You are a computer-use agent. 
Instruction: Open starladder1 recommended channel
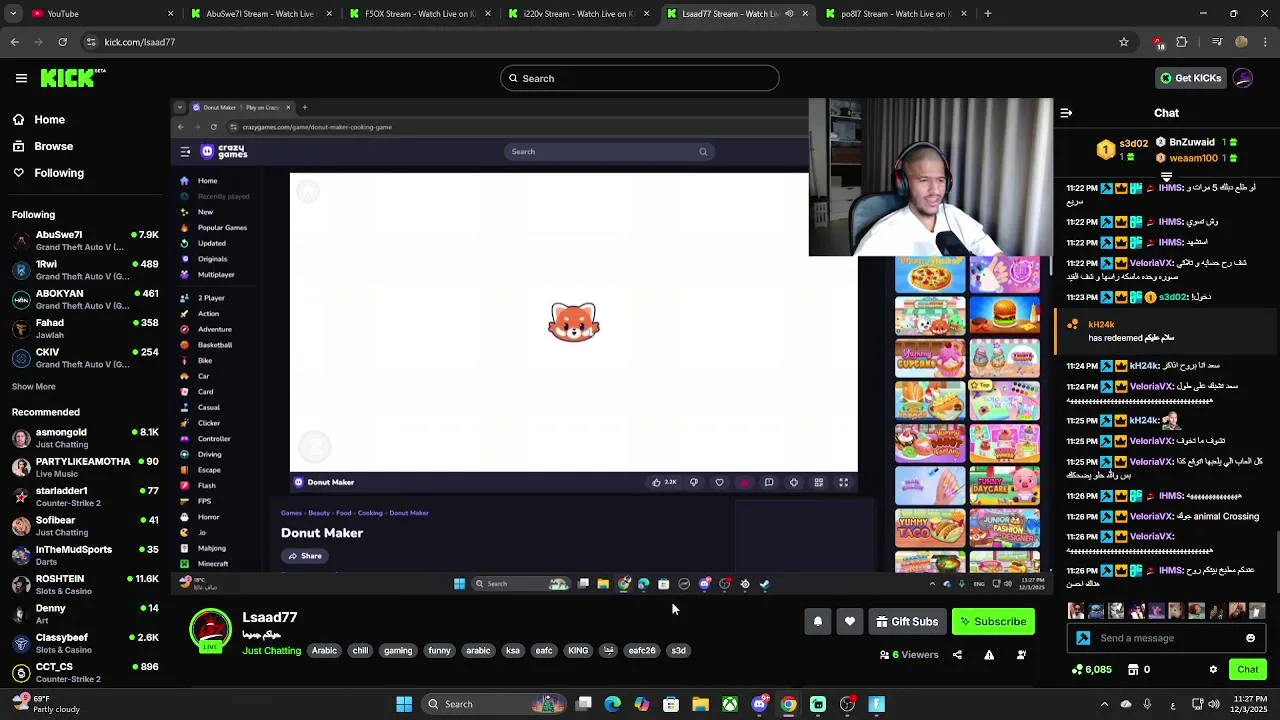85,497
